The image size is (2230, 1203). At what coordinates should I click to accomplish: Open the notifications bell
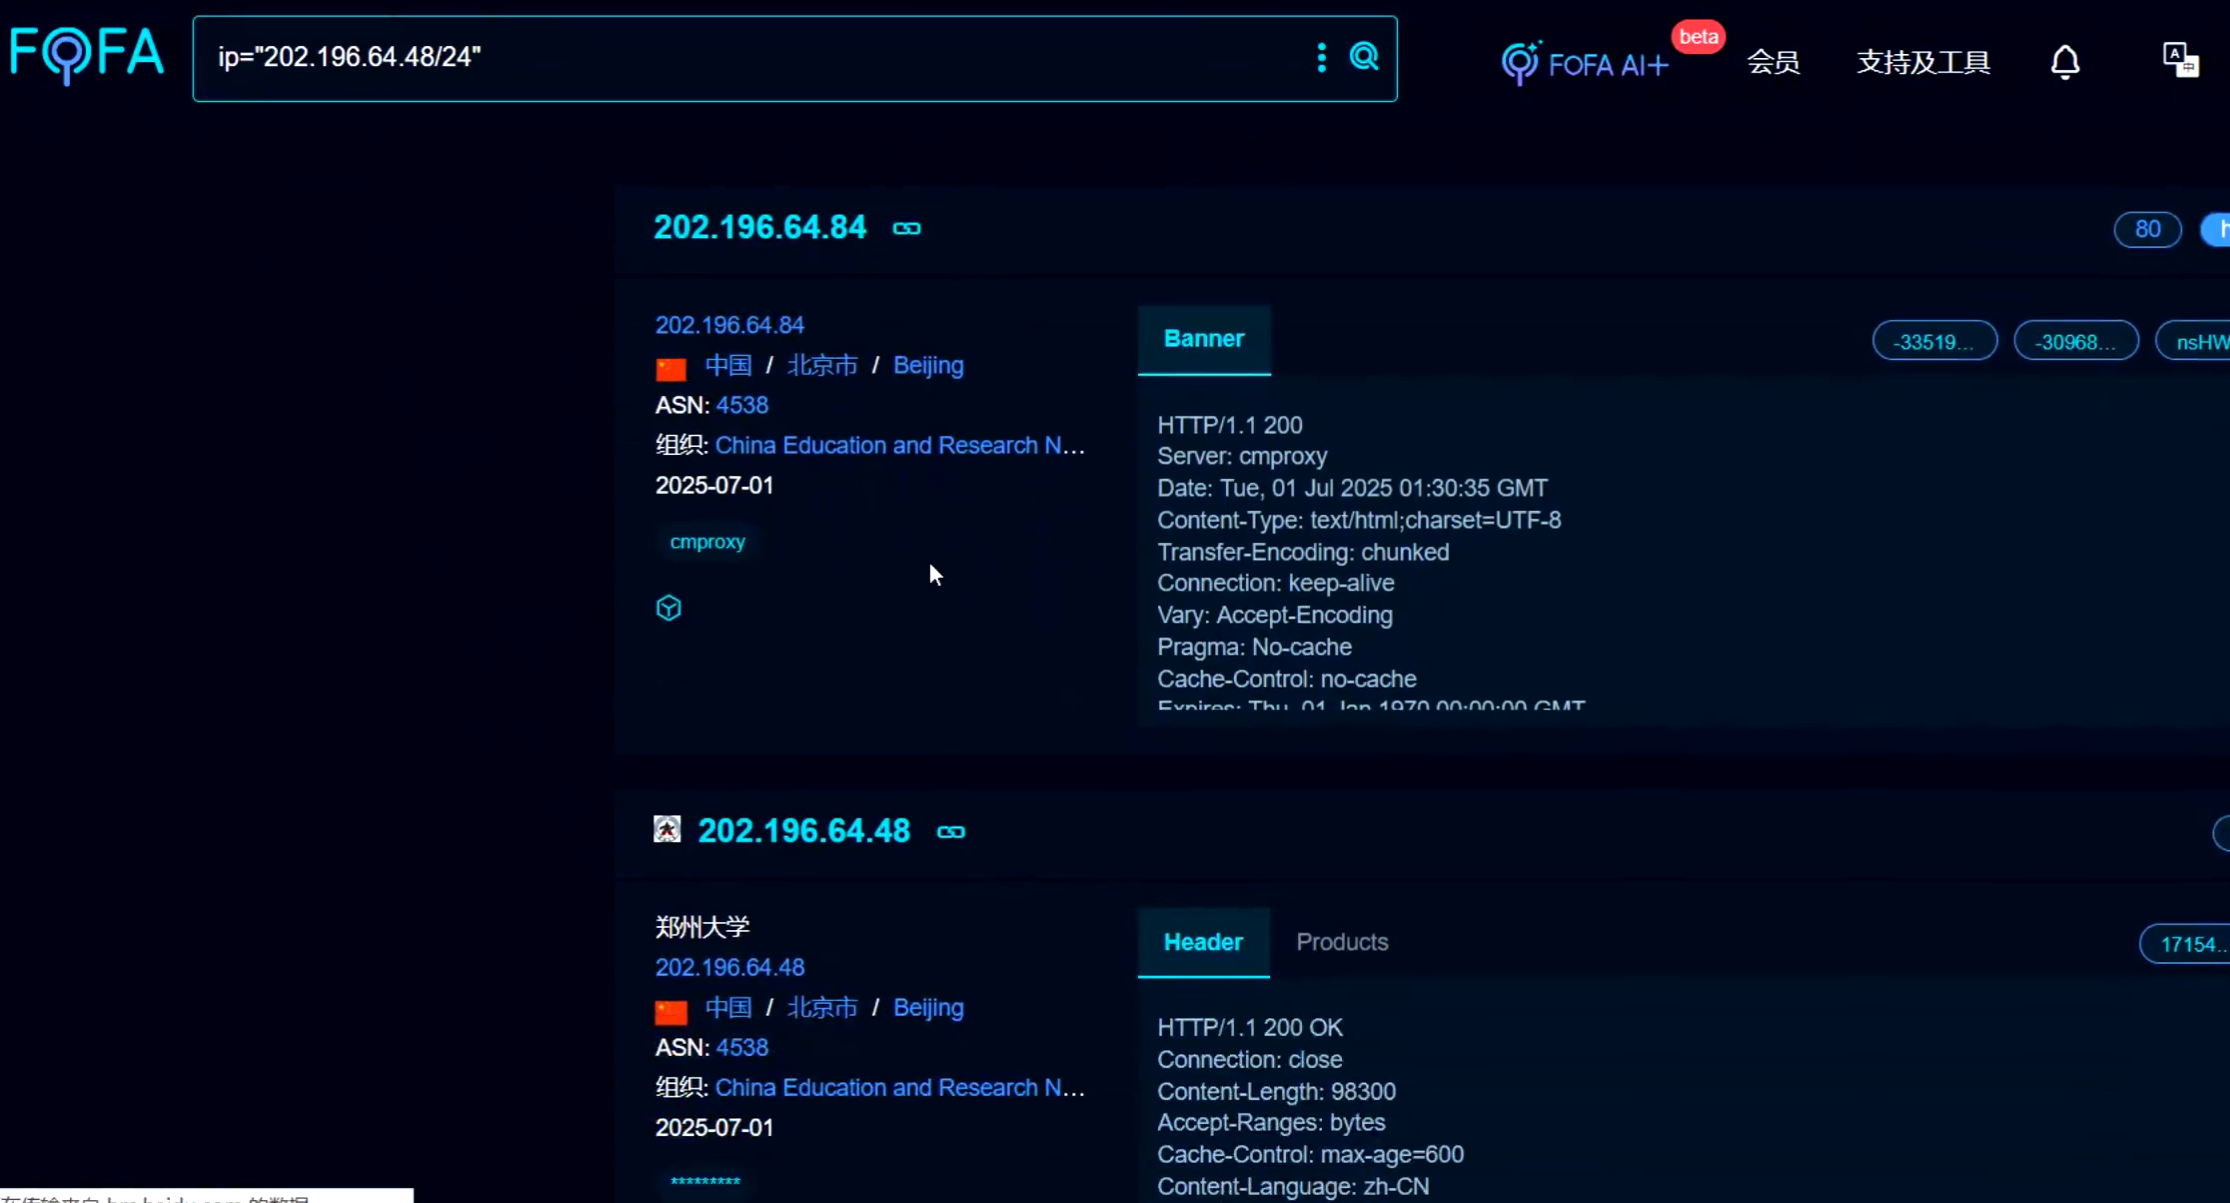point(2065,62)
